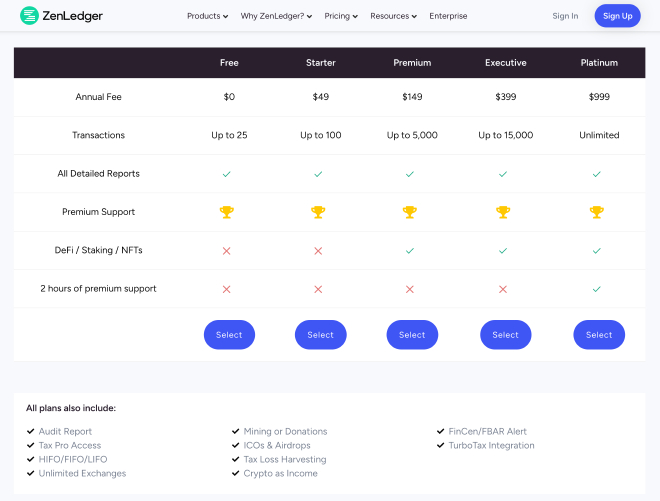660x501 pixels.
Task: Click All Detailed Reports checkmark for Premium
Action: coord(410,174)
